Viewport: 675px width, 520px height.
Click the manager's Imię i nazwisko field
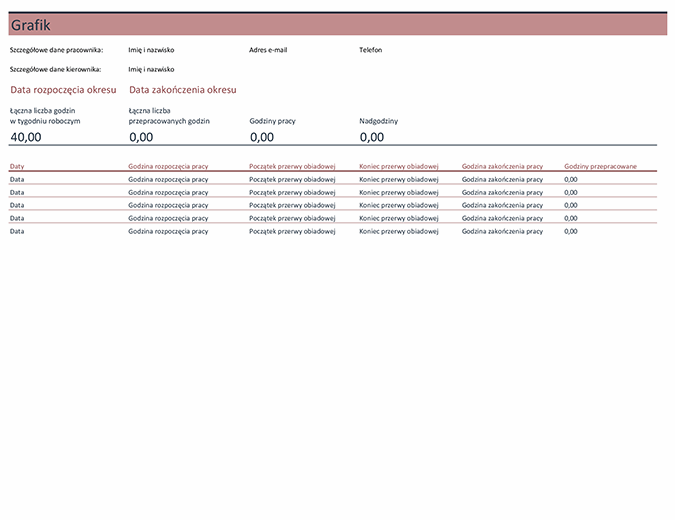pyautogui.click(x=151, y=69)
